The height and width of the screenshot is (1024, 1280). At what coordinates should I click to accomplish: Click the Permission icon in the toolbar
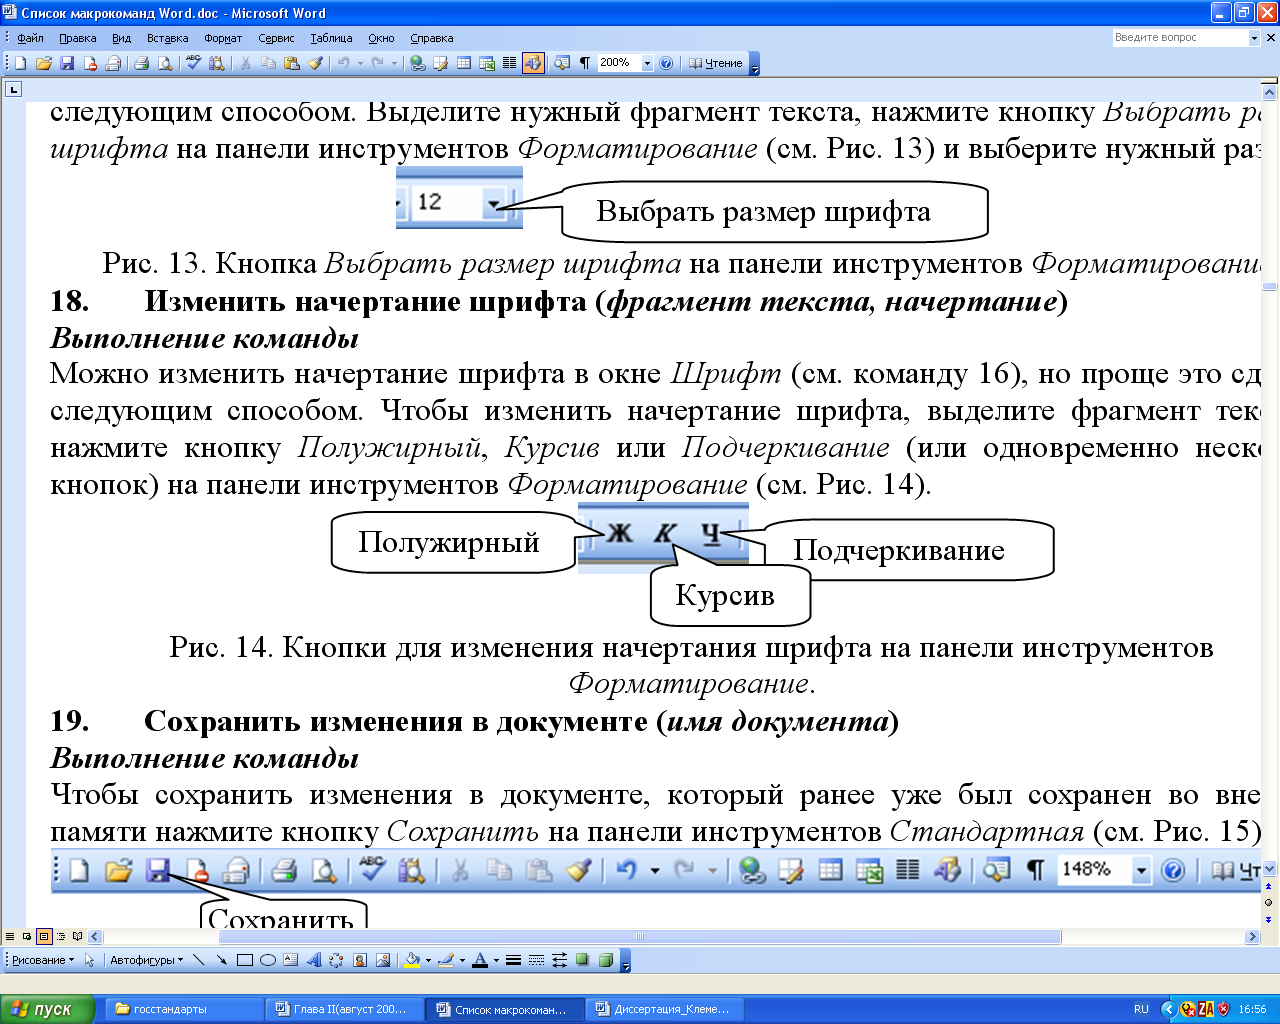pyautogui.click(x=90, y=63)
